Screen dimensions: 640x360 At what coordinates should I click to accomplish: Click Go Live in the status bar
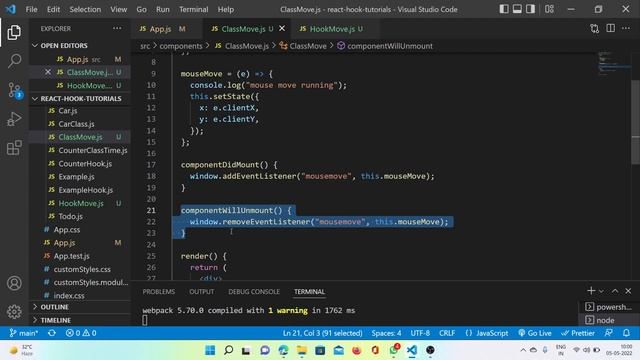tap(535, 333)
